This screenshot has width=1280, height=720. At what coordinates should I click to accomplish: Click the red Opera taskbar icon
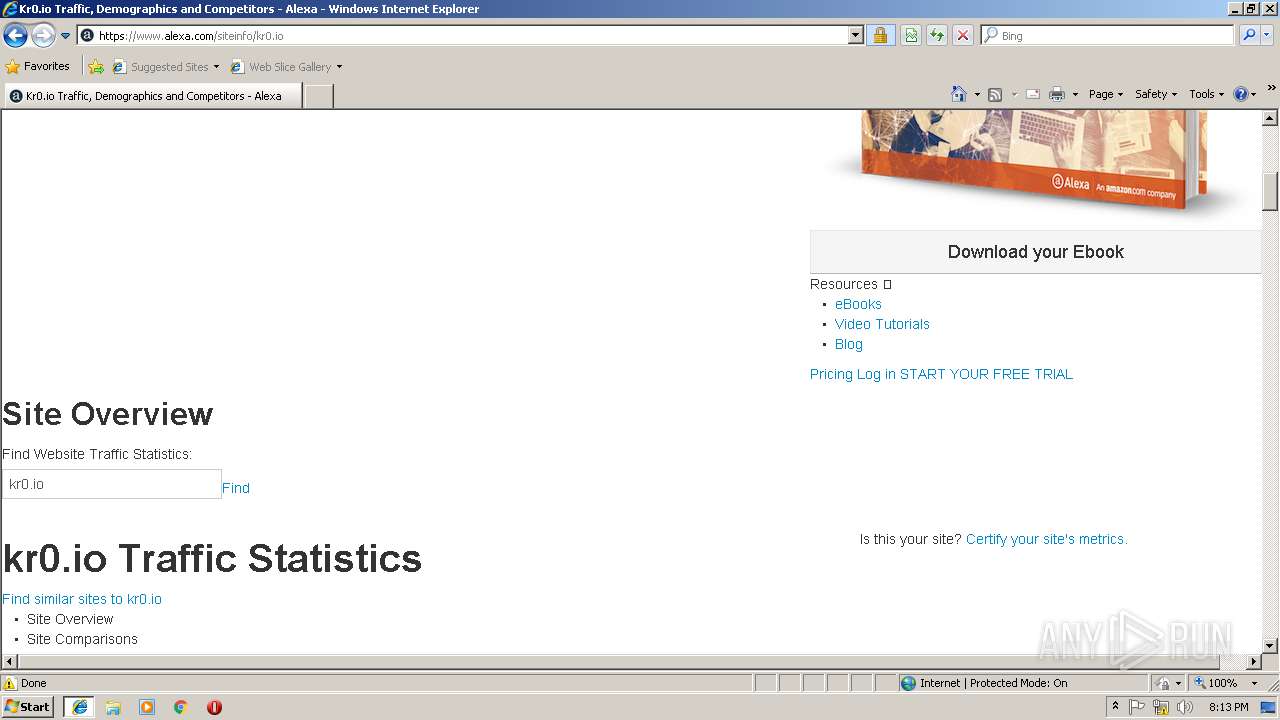click(214, 707)
